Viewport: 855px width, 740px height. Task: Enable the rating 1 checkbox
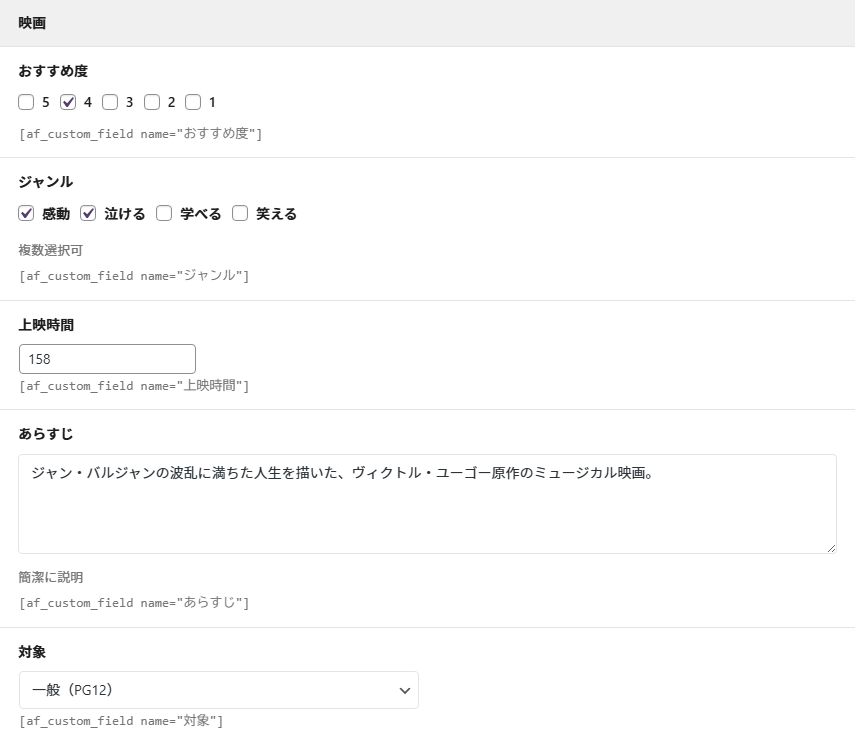(194, 102)
